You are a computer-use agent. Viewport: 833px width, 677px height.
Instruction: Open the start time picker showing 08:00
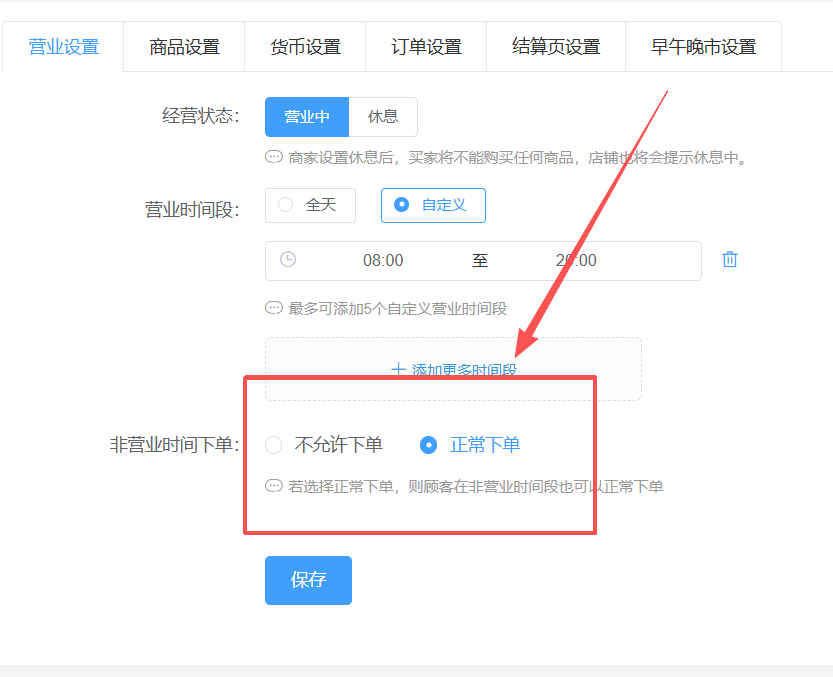point(383,261)
